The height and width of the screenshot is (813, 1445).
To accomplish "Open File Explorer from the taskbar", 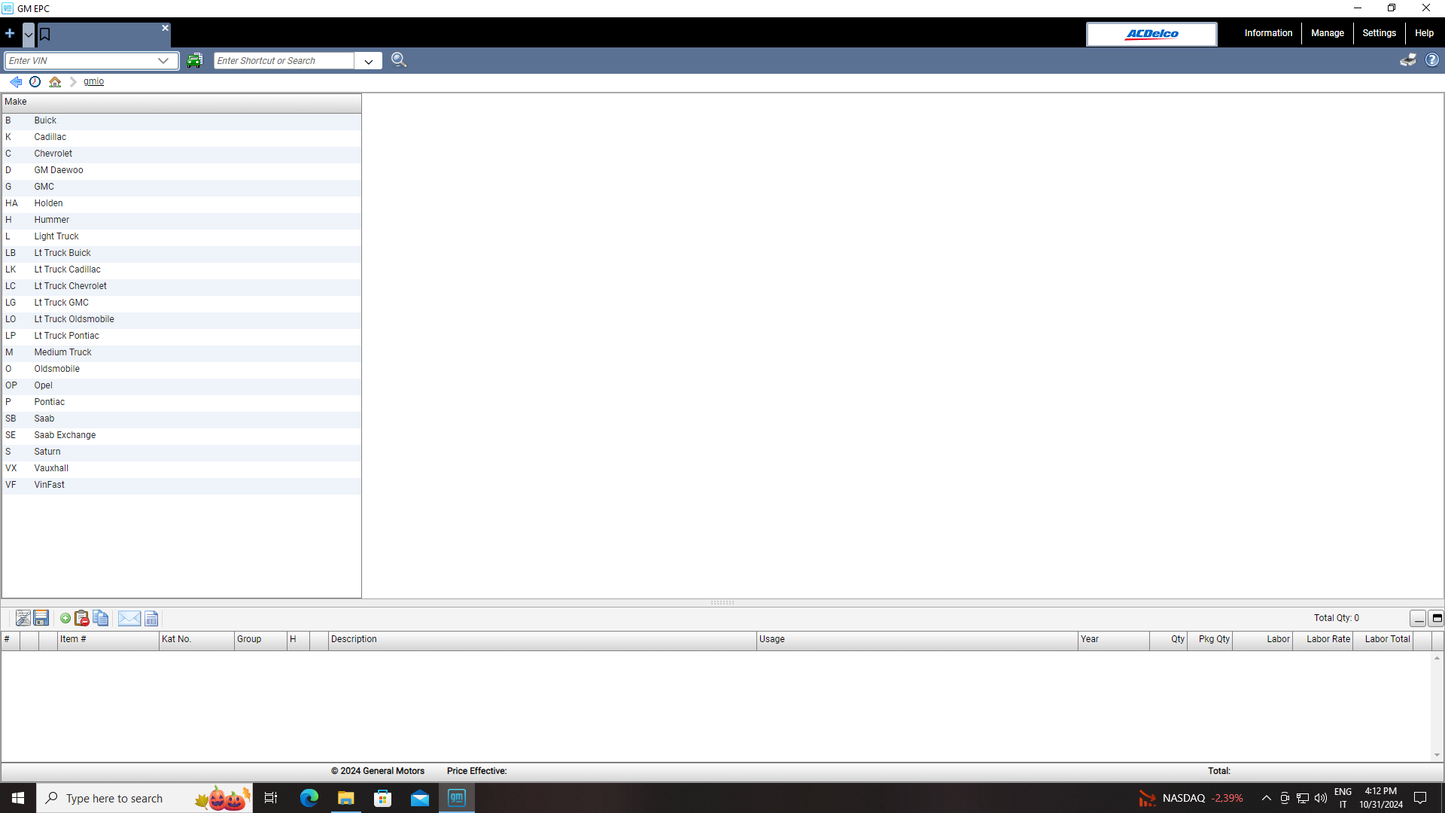I will point(346,798).
